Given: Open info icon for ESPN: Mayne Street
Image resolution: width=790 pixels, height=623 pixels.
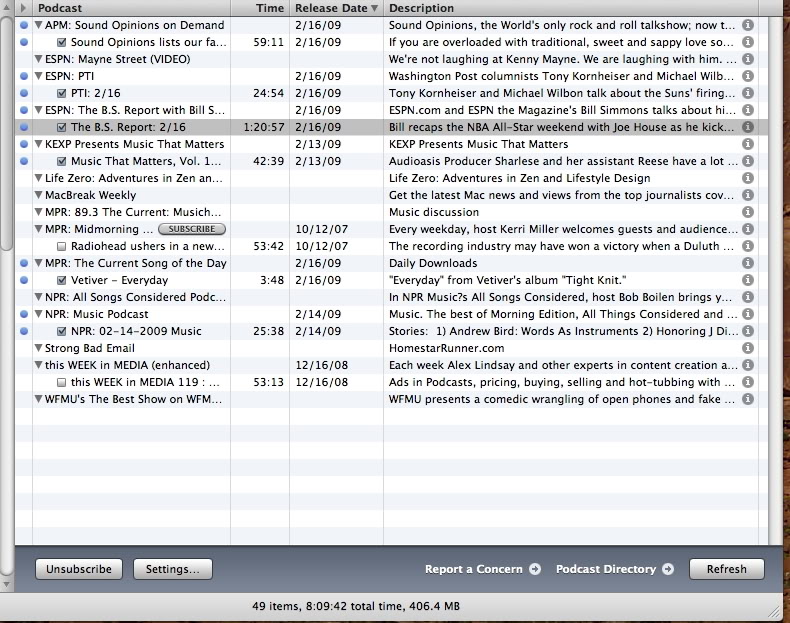Looking at the screenshot, I should coord(748,59).
